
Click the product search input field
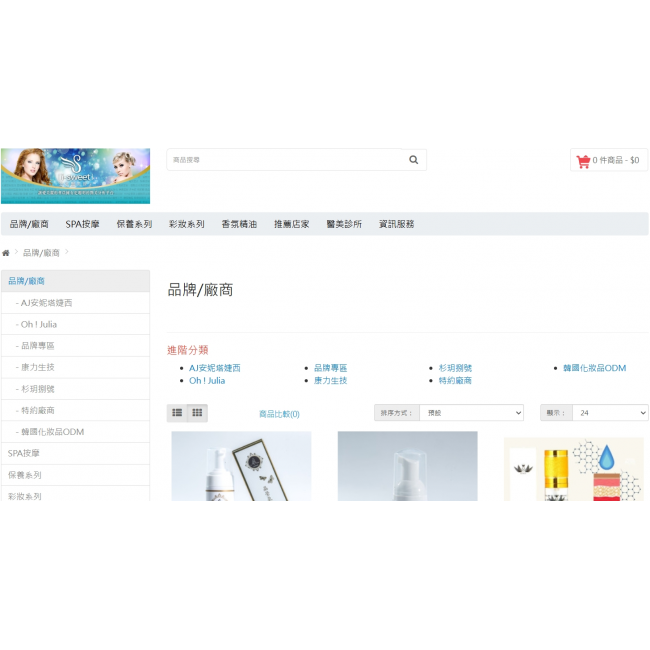tap(285, 160)
